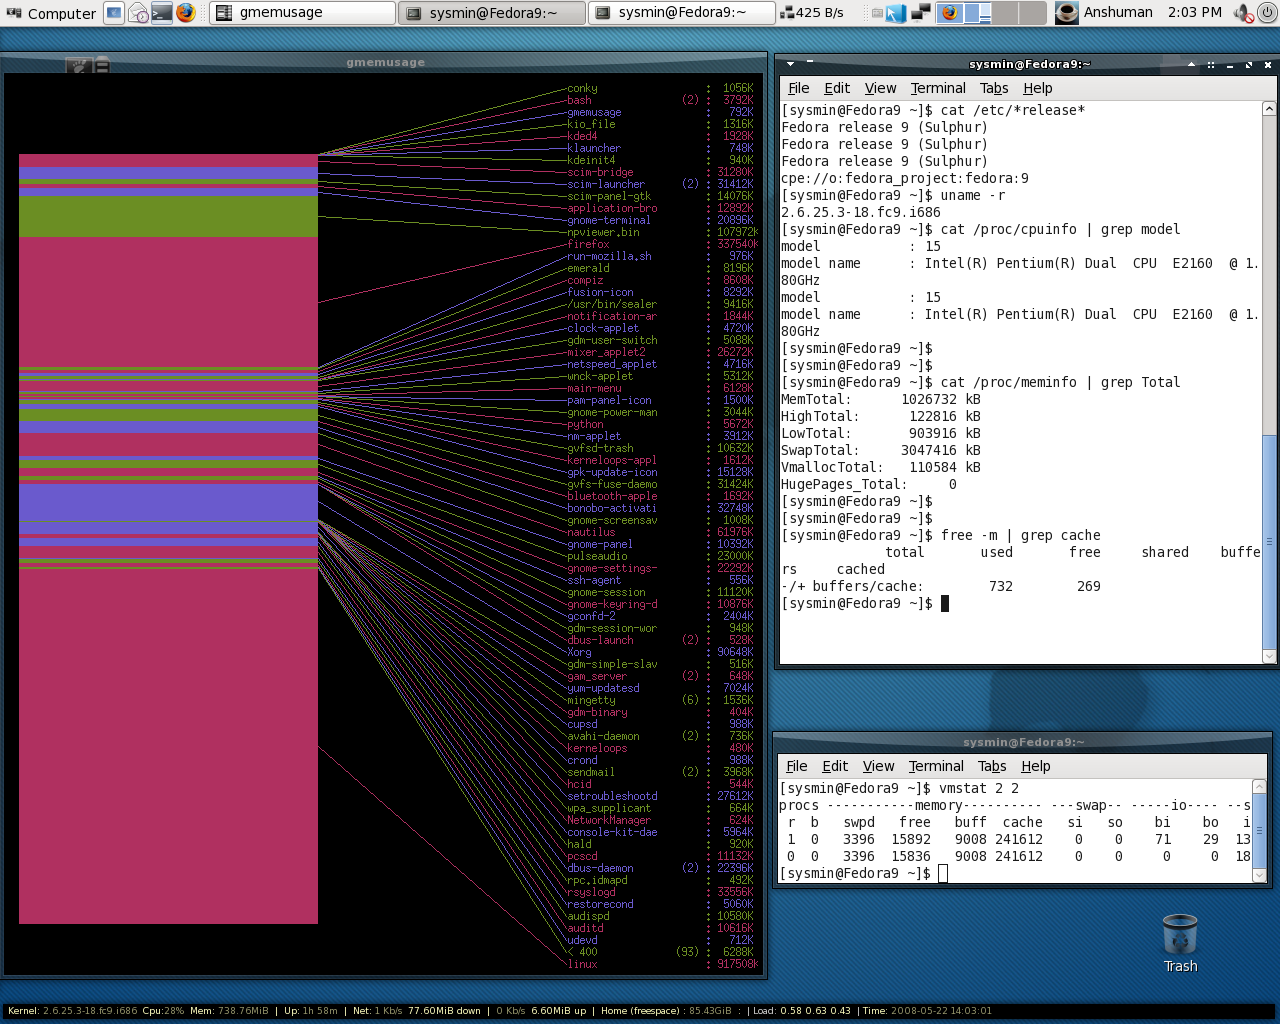Switch to gmemusage using its taskbar button
Screen dimensions: 1280x1024
tap(300, 13)
